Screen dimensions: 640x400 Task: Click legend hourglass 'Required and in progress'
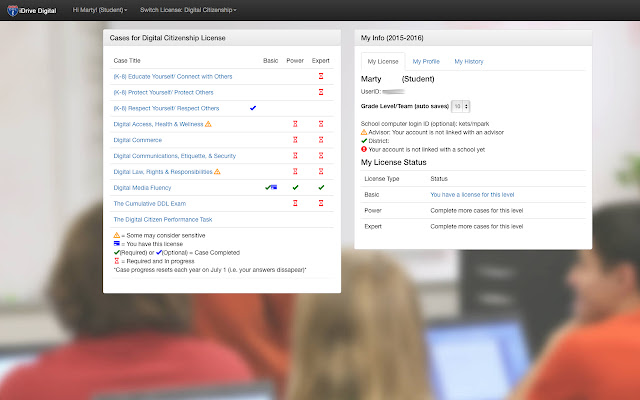pos(117,261)
